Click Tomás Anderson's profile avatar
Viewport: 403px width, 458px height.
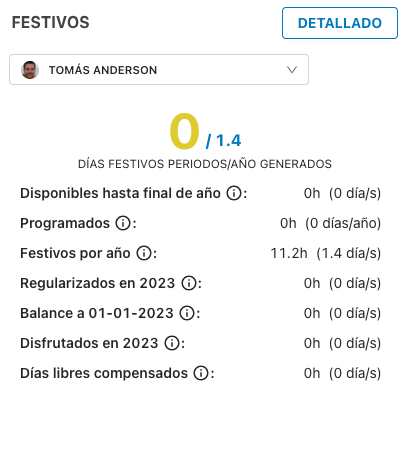pyautogui.click(x=30, y=70)
